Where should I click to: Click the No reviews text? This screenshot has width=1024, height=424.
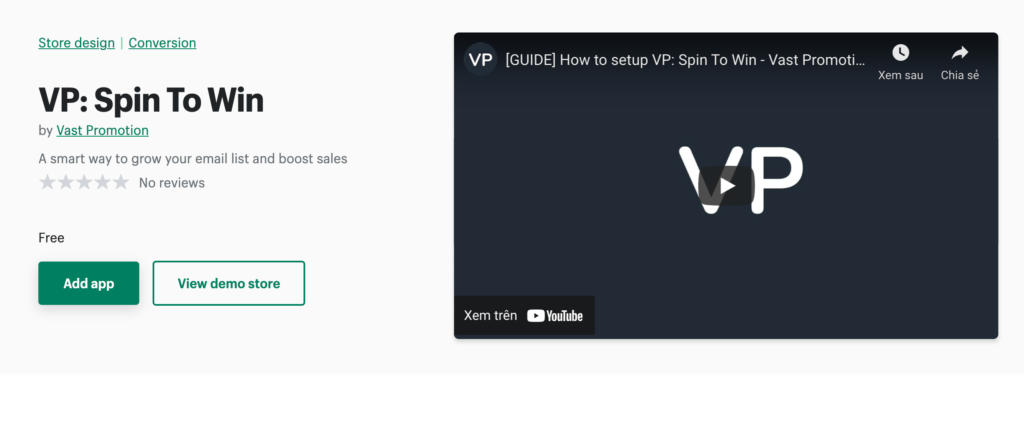pos(172,183)
